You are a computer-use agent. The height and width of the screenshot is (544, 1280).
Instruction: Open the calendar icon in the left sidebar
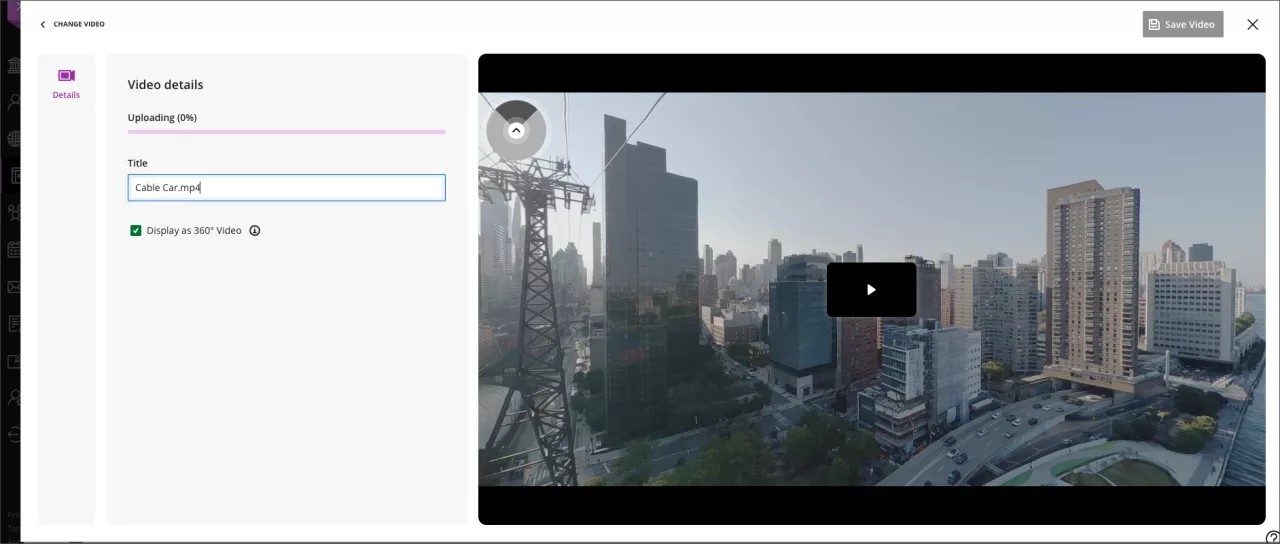pos(14,249)
